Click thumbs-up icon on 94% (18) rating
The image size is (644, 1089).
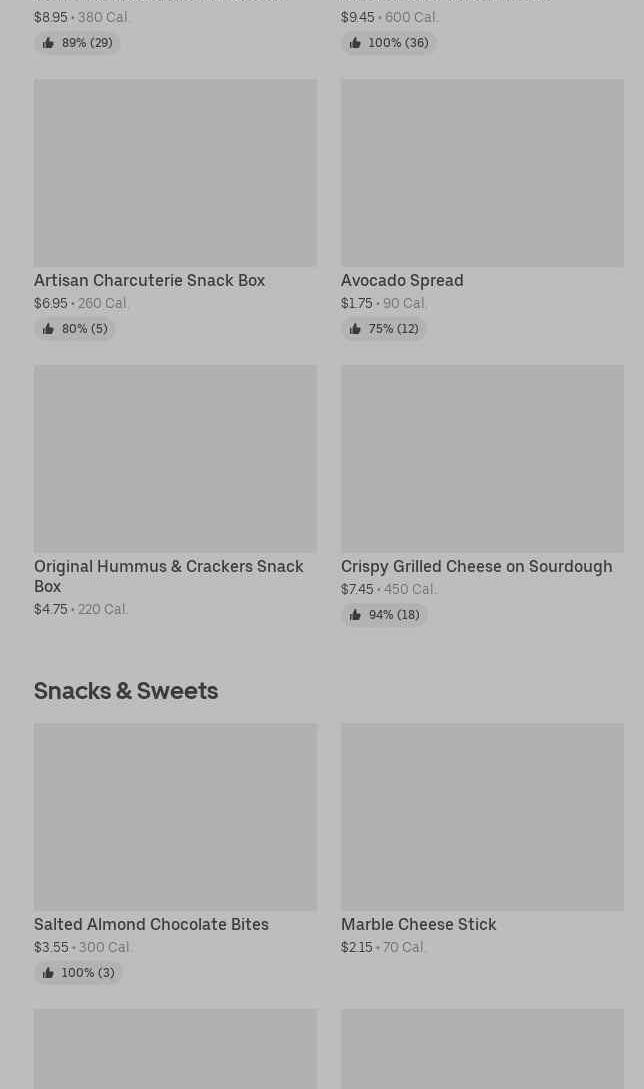(x=355, y=615)
